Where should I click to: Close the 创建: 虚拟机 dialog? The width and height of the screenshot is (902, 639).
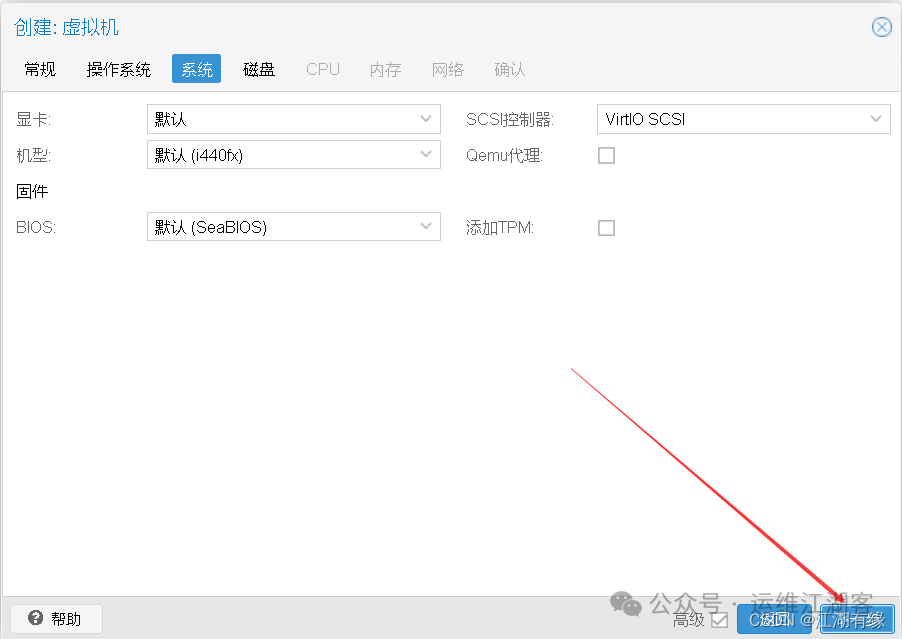pyautogui.click(x=881, y=27)
